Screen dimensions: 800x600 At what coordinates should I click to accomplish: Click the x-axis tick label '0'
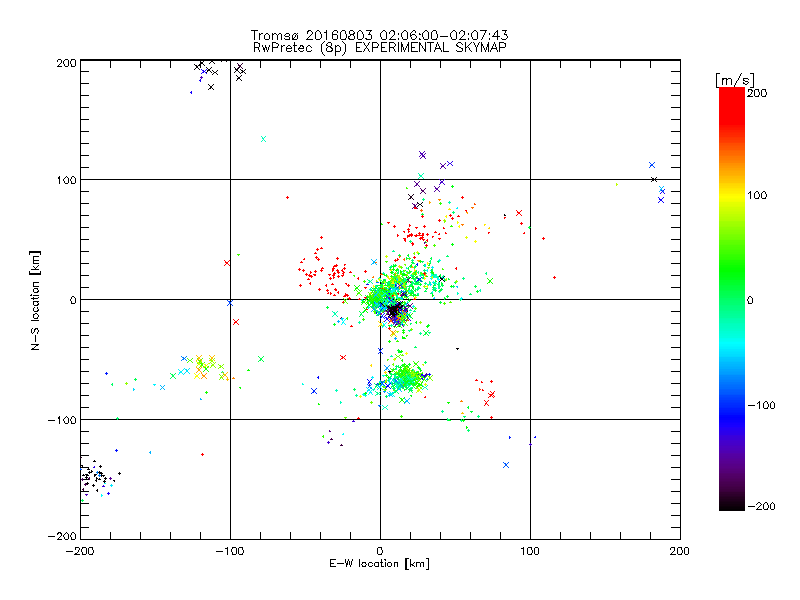[x=380, y=551]
